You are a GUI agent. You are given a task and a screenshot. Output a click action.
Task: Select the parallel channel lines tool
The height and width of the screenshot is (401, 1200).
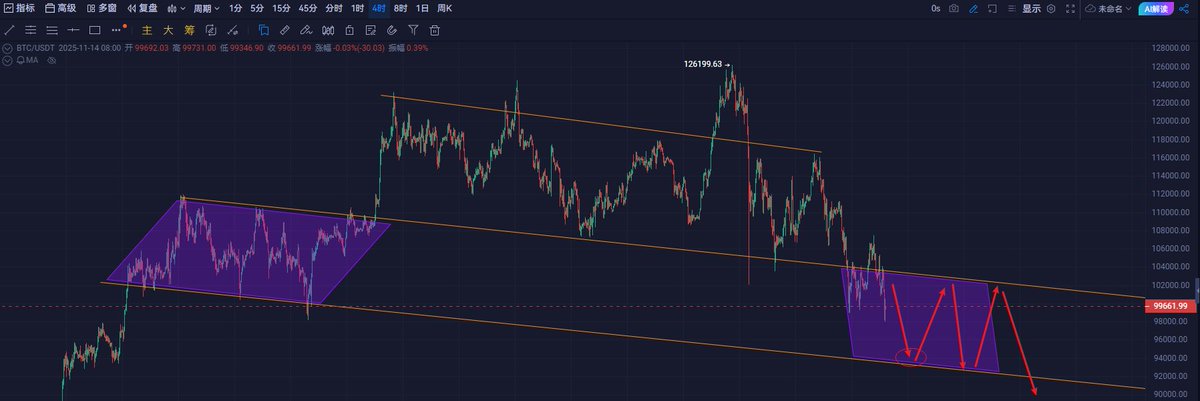click(x=31, y=30)
